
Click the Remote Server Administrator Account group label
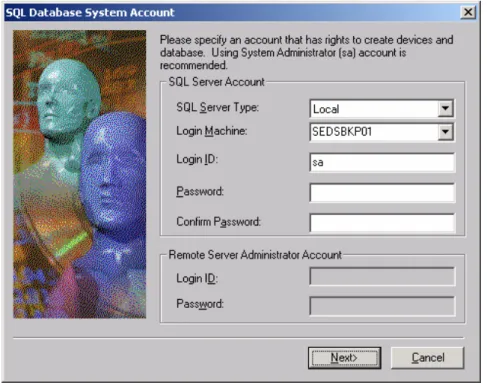(x=255, y=255)
